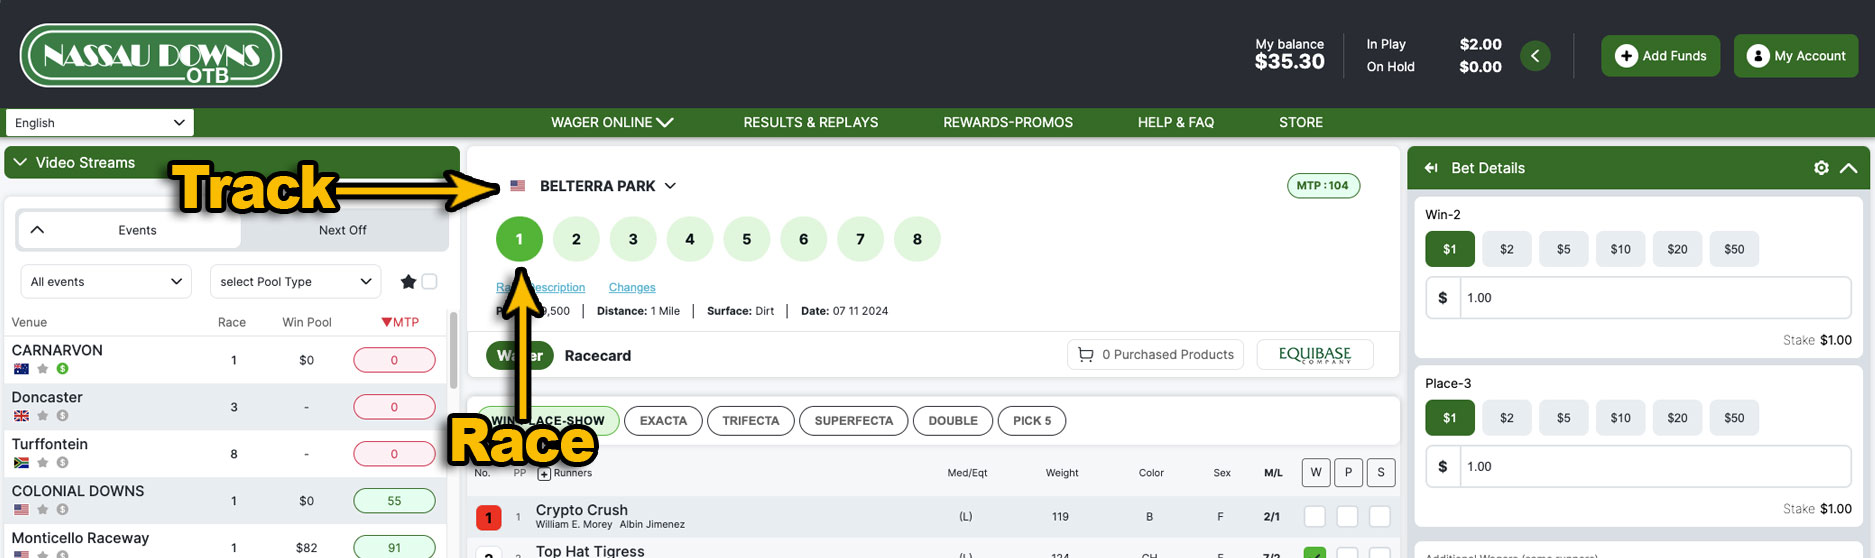Select $5 stake for Win-2
This screenshot has height=558, width=1875.
coord(1563,249)
